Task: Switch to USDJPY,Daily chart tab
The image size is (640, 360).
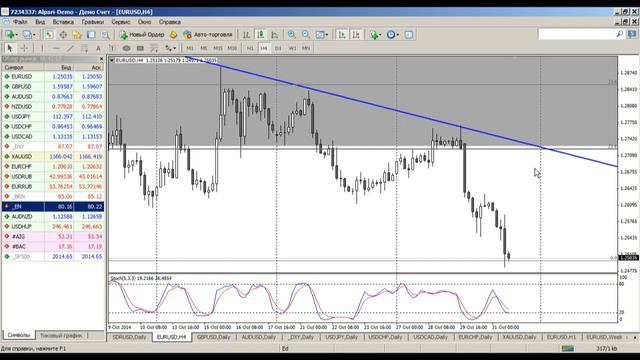Action: 341,337
